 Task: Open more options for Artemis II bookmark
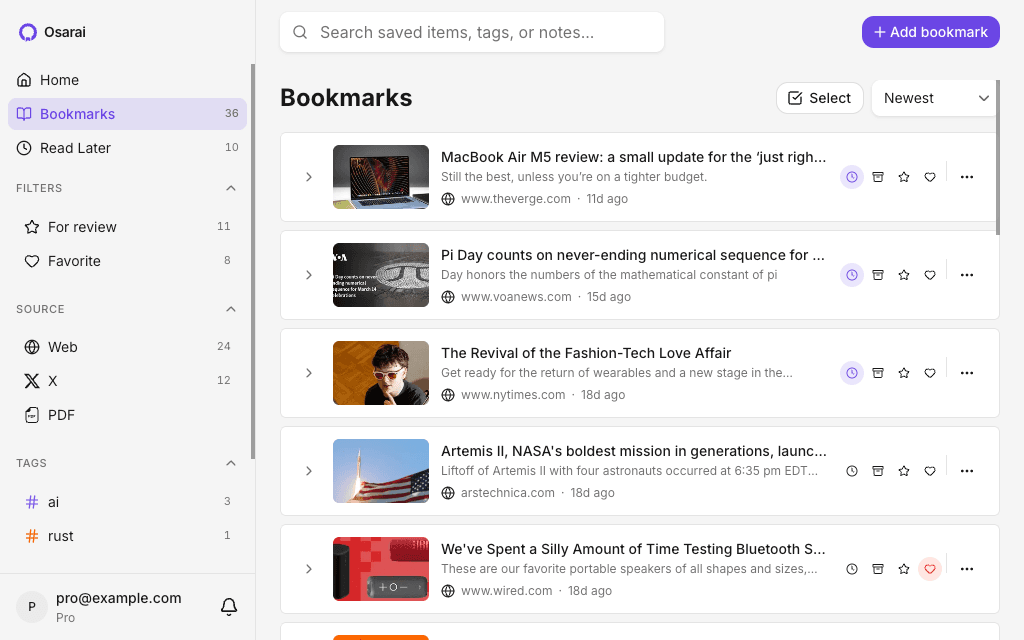pyautogui.click(x=966, y=471)
